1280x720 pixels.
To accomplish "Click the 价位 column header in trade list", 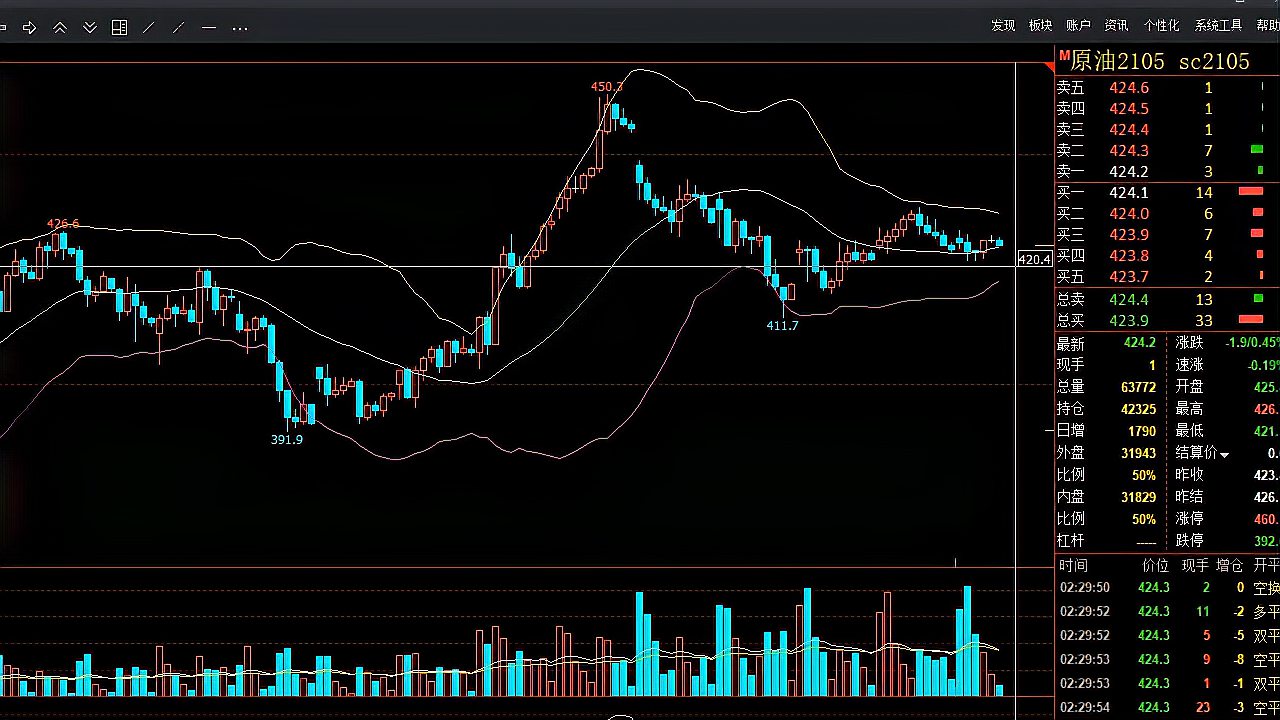I will [1155, 565].
